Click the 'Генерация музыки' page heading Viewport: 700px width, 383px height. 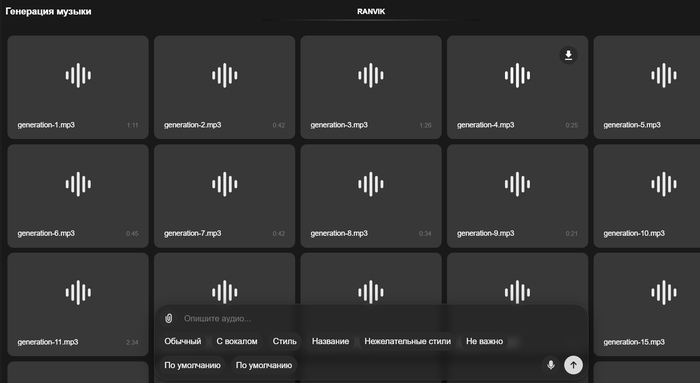[48, 12]
